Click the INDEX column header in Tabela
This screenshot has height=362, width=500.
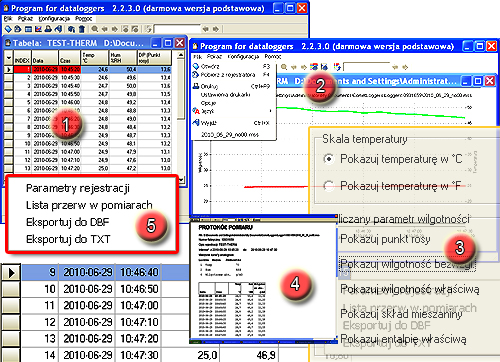[x=22, y=58]
